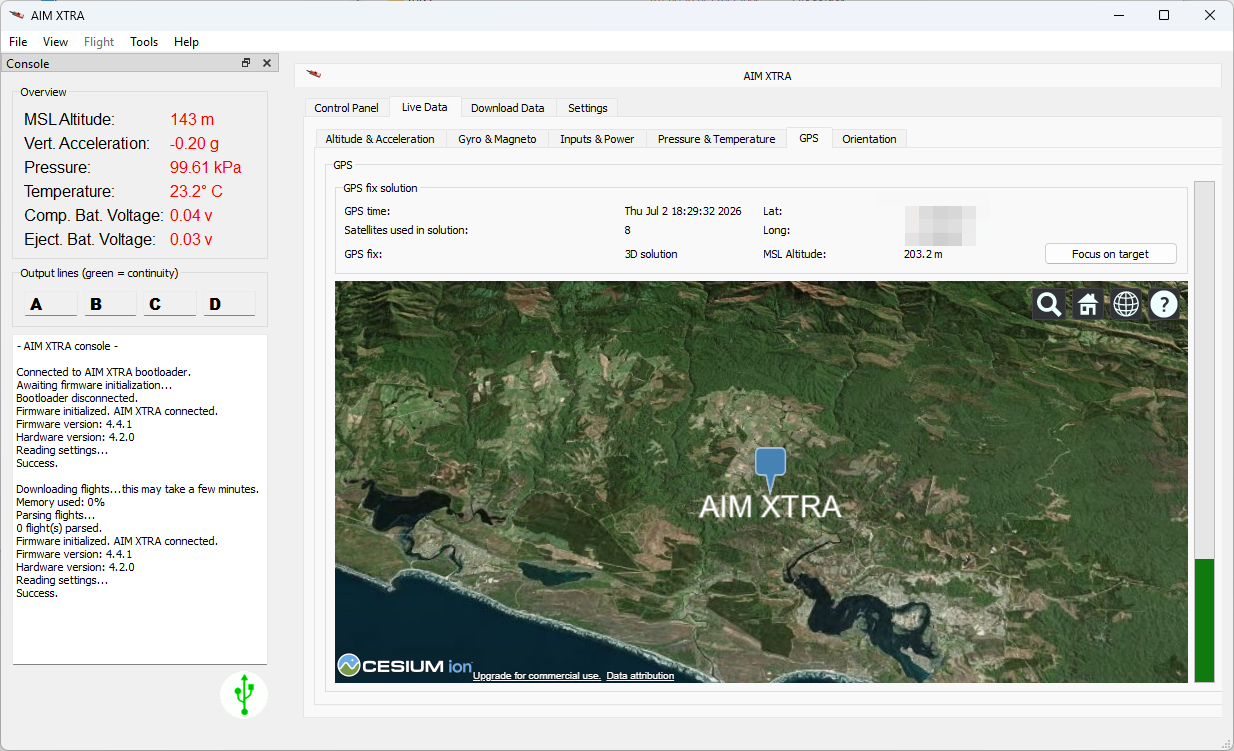This screenshot has height=751, width=1234.
Task: Open the map search magnifier
Action: (x=1049, y=304)
